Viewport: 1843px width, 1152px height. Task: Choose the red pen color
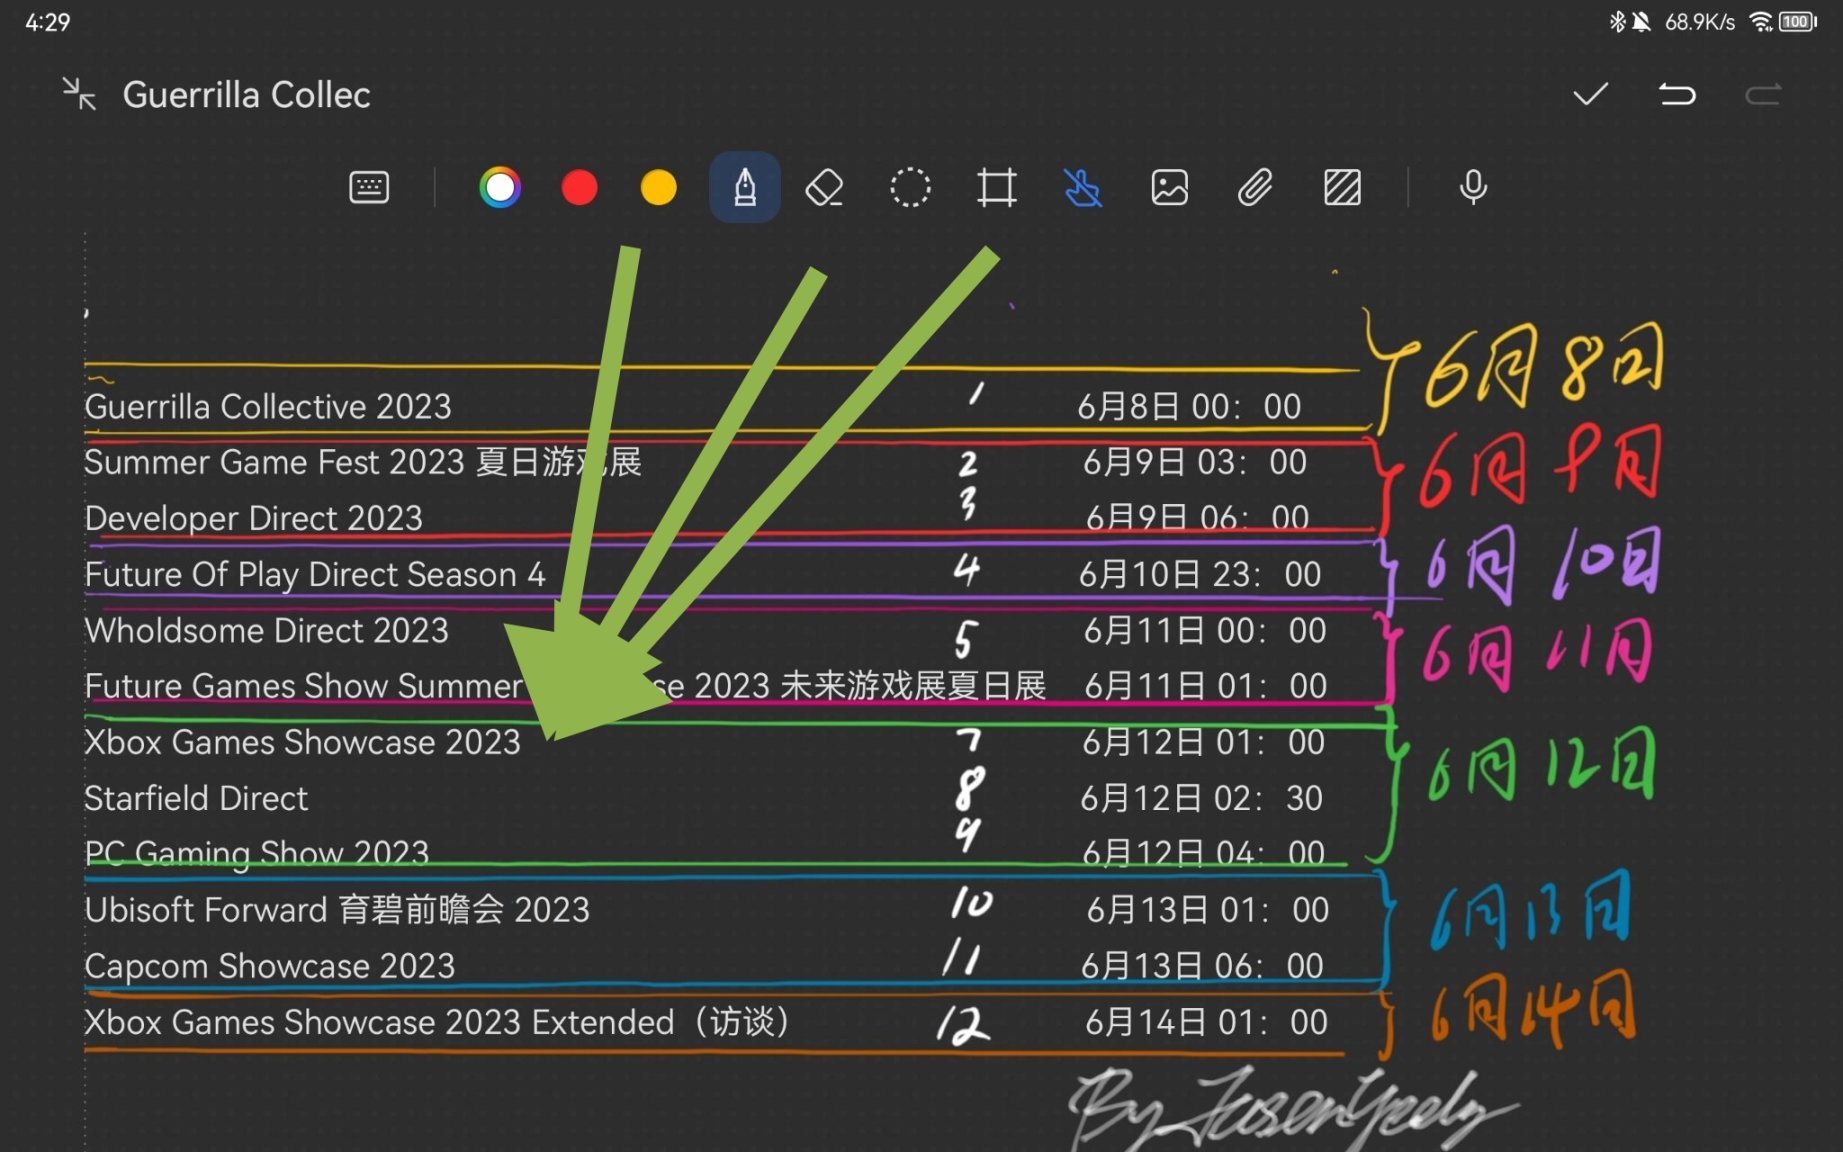(579, 187)
